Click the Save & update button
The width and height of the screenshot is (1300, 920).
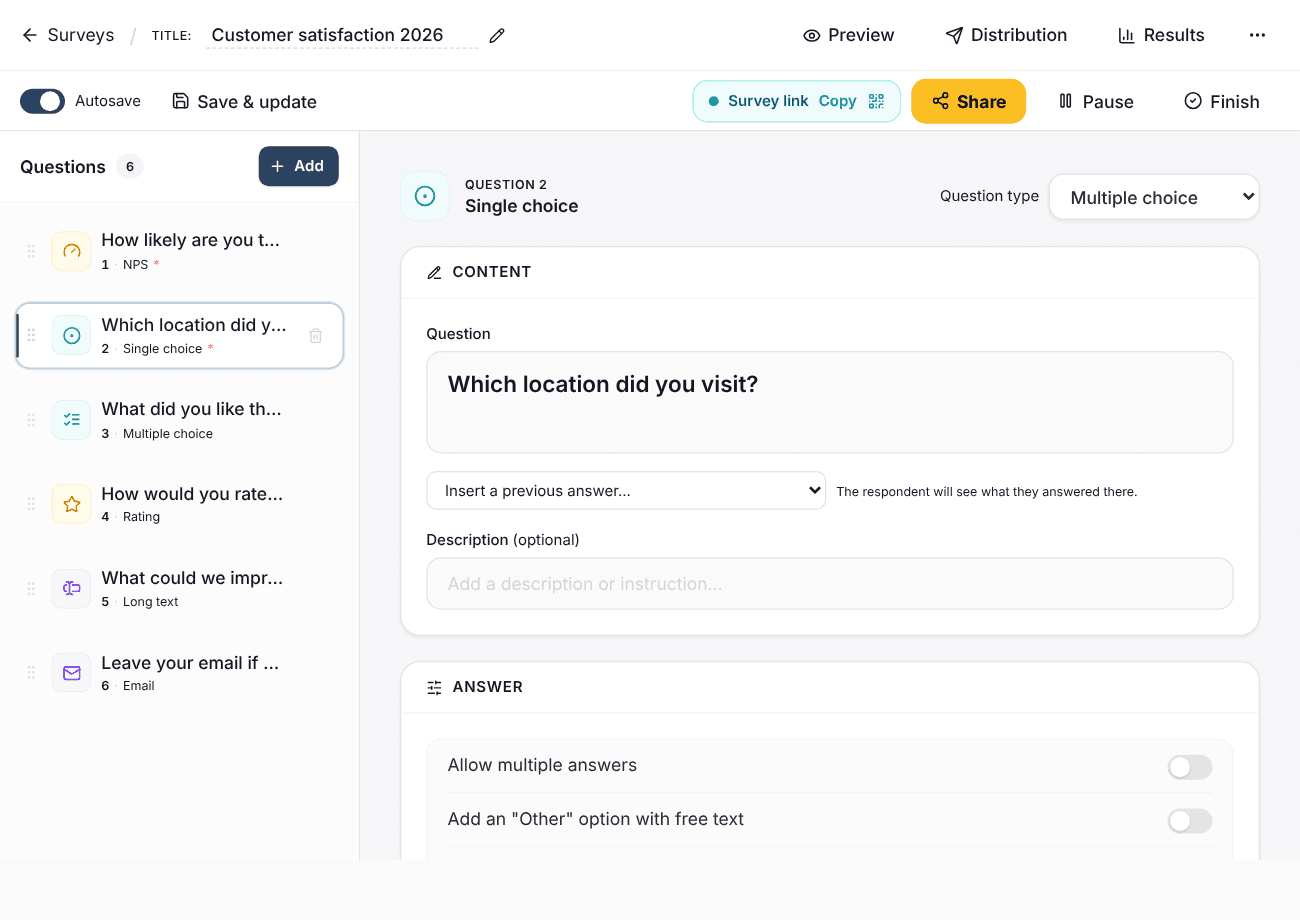point(245,101)
